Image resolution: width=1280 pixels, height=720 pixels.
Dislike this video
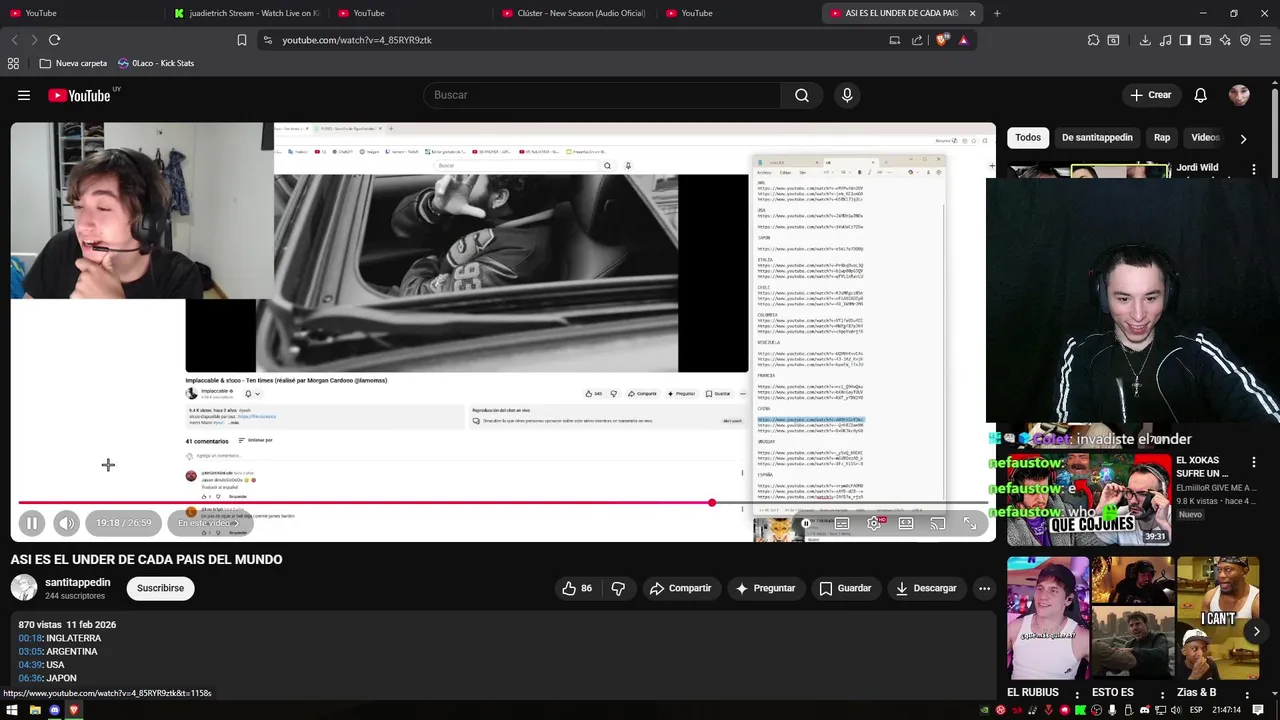[x=618, y=588]
